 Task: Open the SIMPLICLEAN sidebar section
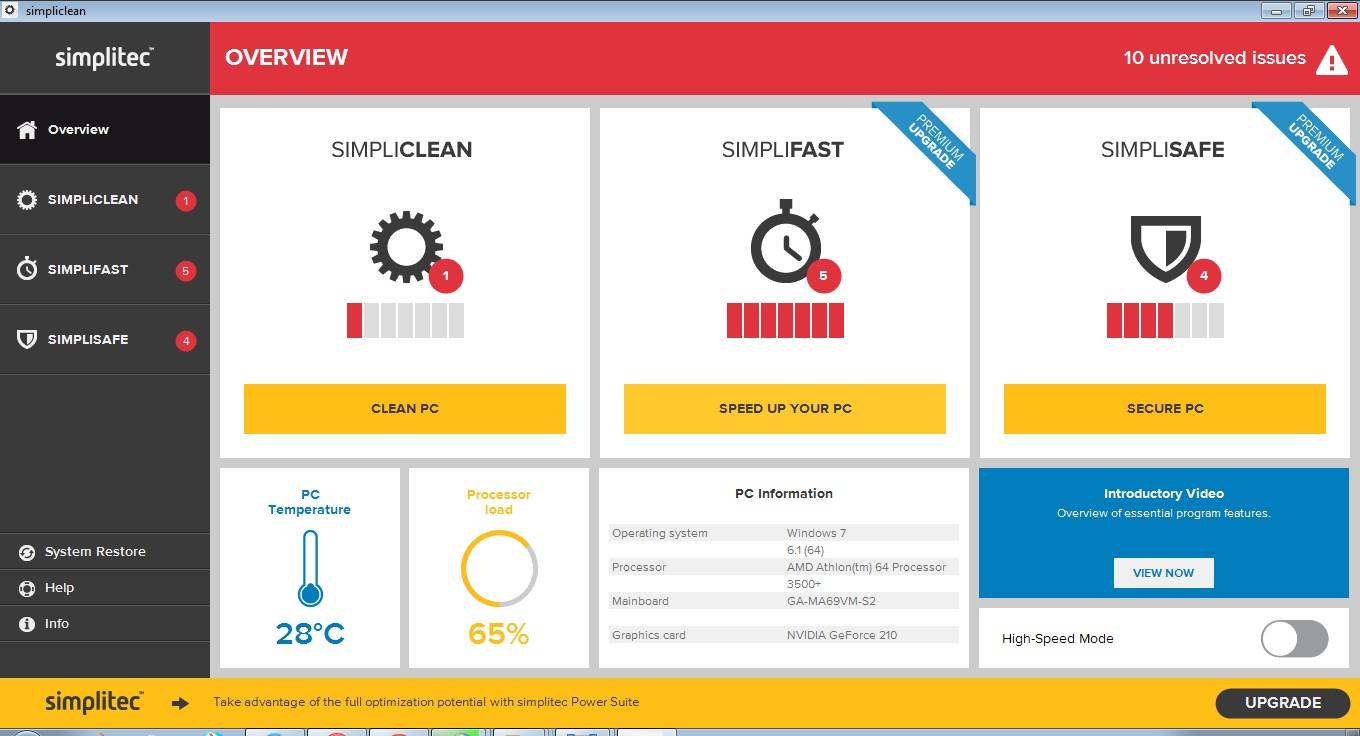(x=105, y=200)
